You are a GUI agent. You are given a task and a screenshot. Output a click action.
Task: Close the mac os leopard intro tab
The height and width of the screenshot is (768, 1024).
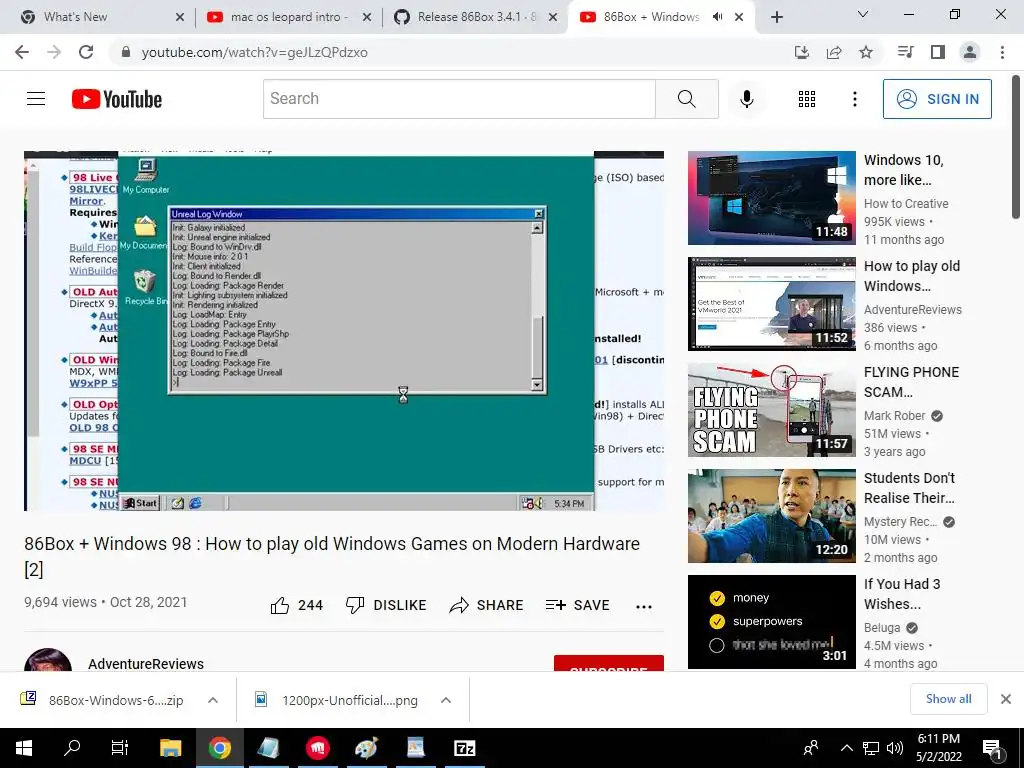367,17
